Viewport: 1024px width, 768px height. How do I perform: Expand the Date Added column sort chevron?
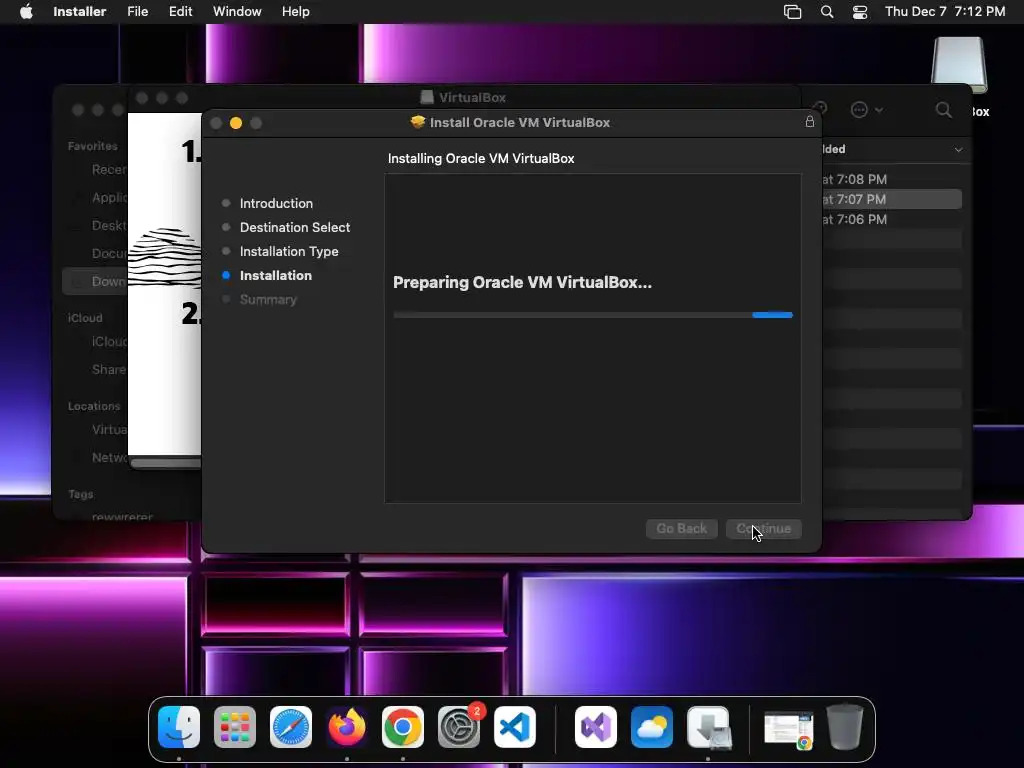(958, 150)
